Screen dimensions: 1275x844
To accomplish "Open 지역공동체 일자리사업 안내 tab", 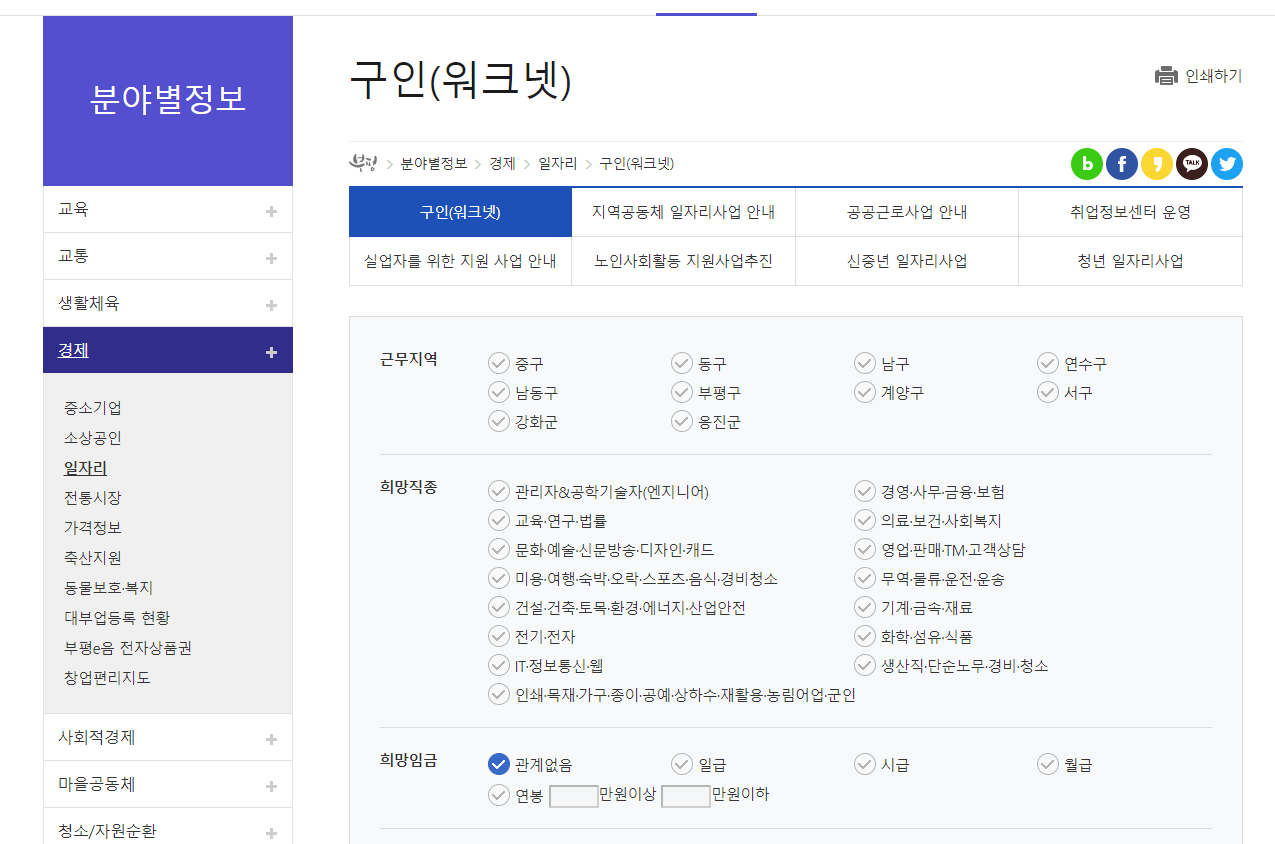I will coord(683,212).
